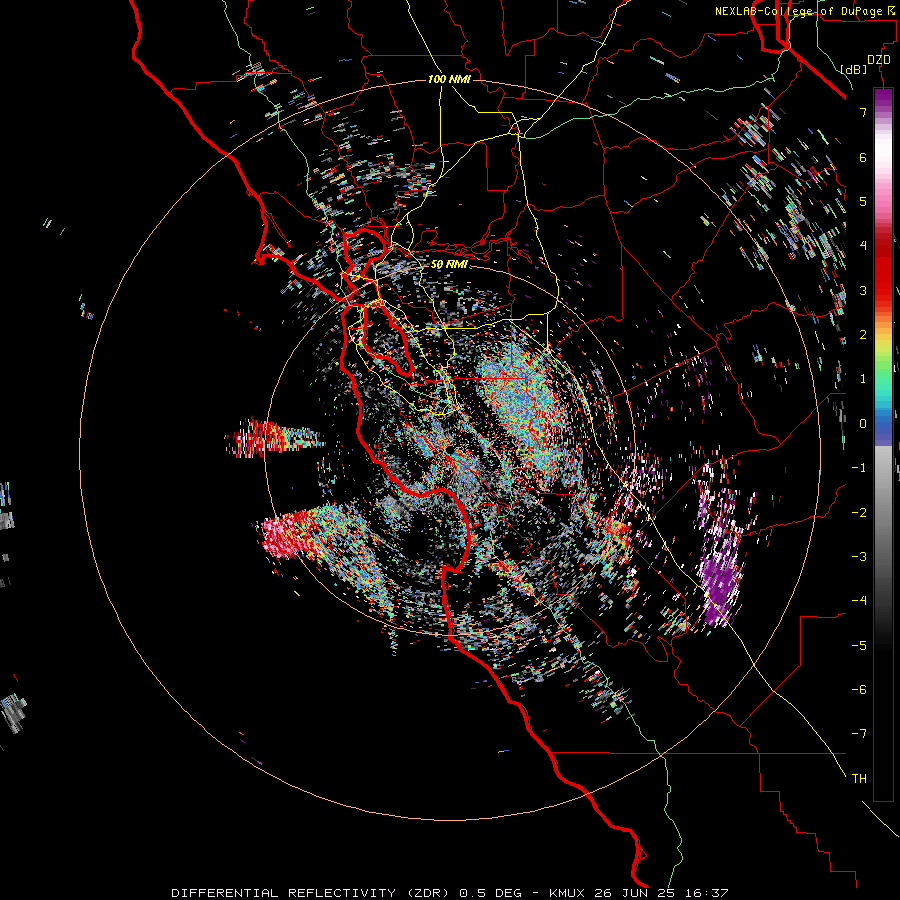Click the '2' value on the color scale
The image size is (900, 900).
coord(863,335)
